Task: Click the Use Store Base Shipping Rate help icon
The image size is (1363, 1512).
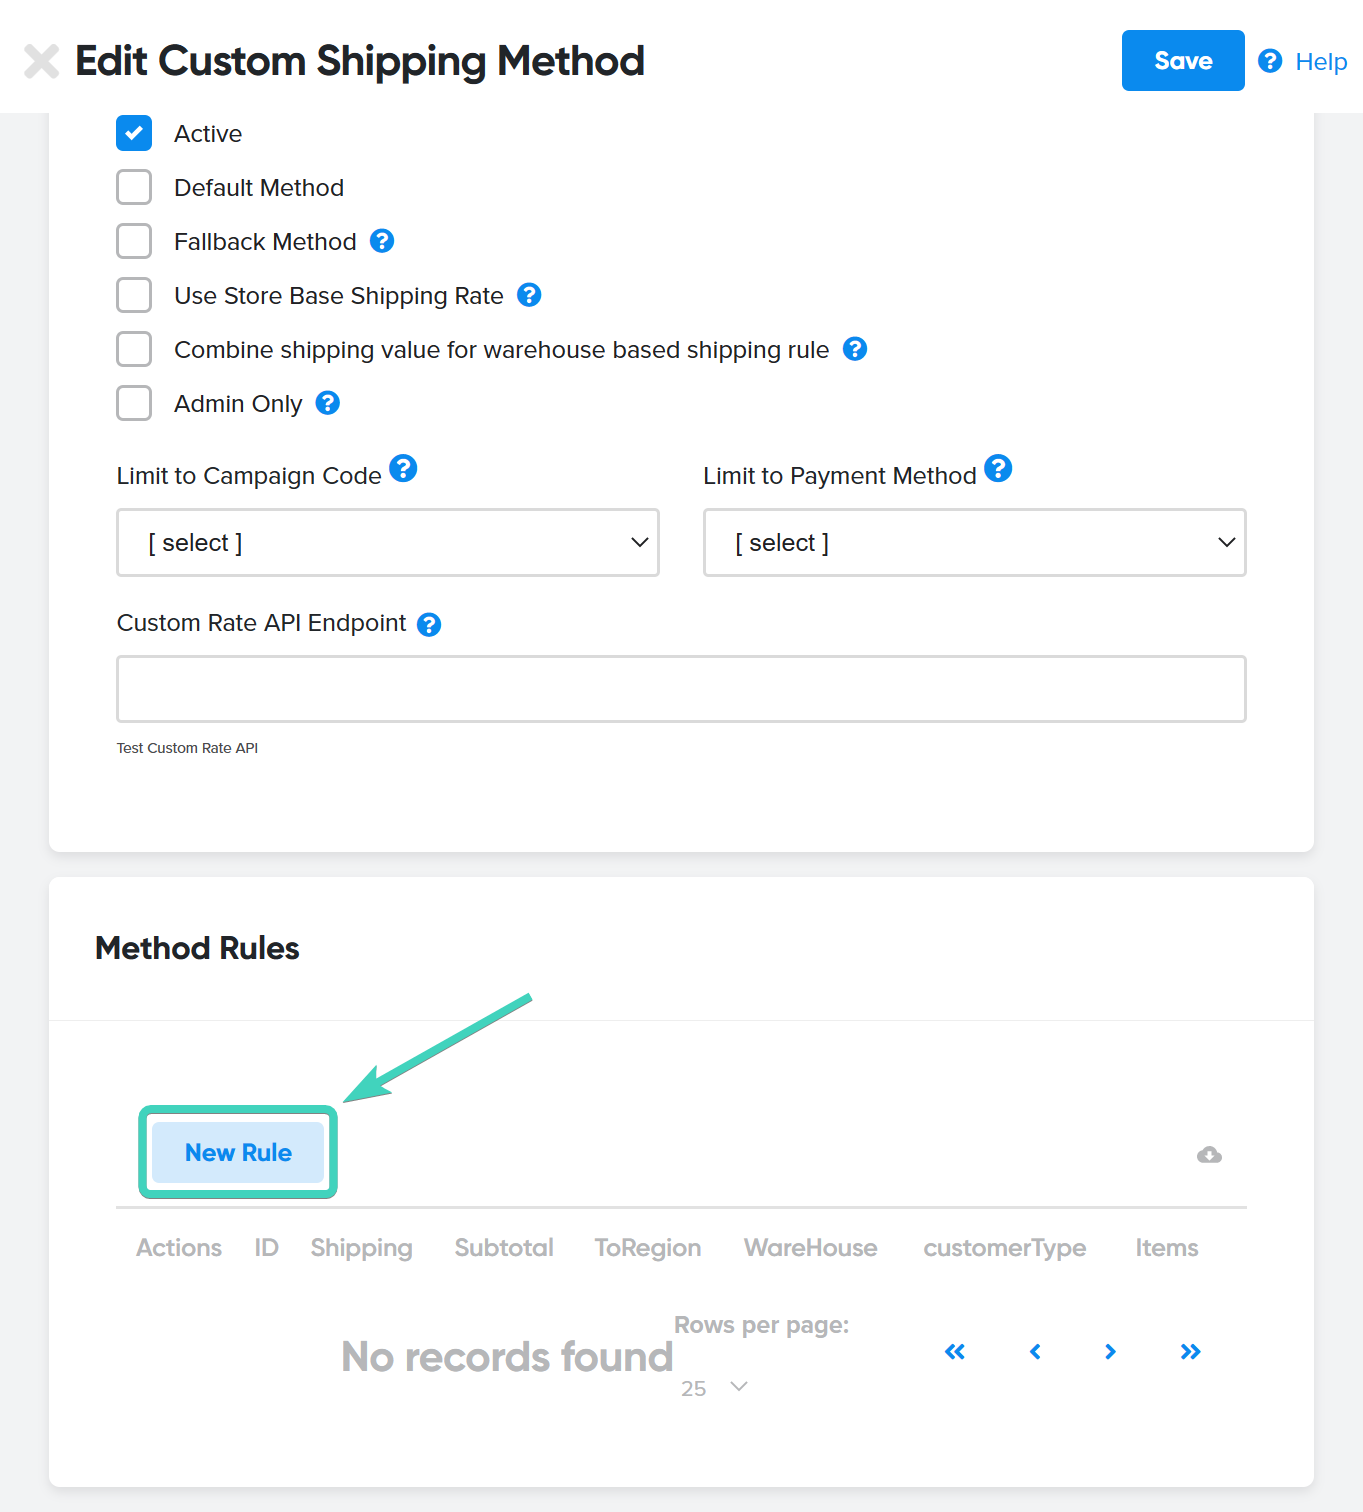Action: [x=529, y=294]
